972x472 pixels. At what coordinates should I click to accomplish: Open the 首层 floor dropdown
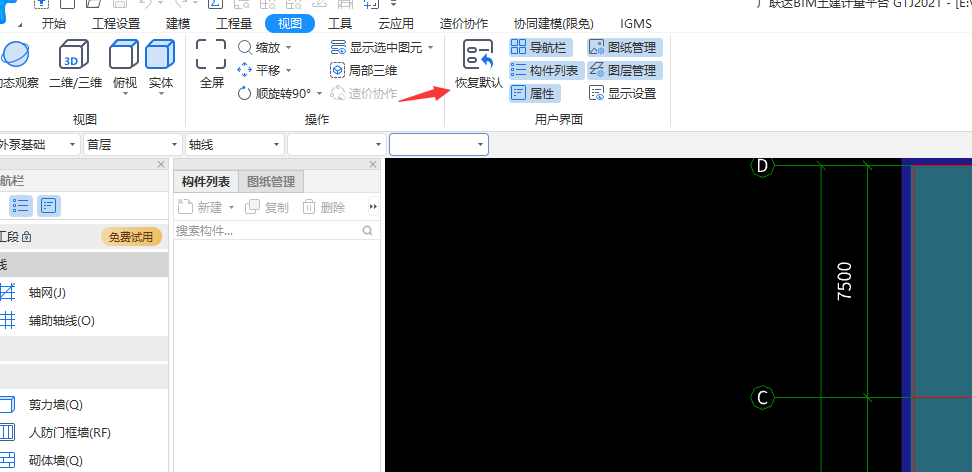pos(133,145)
